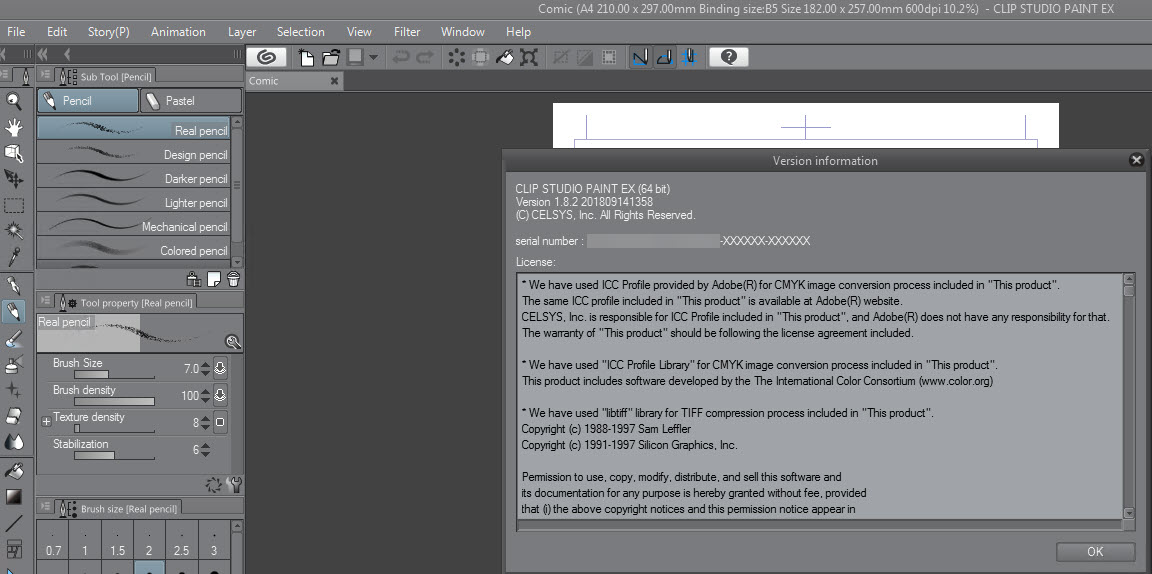Select the Fill bucket tool in tool palette

point(14,470)
